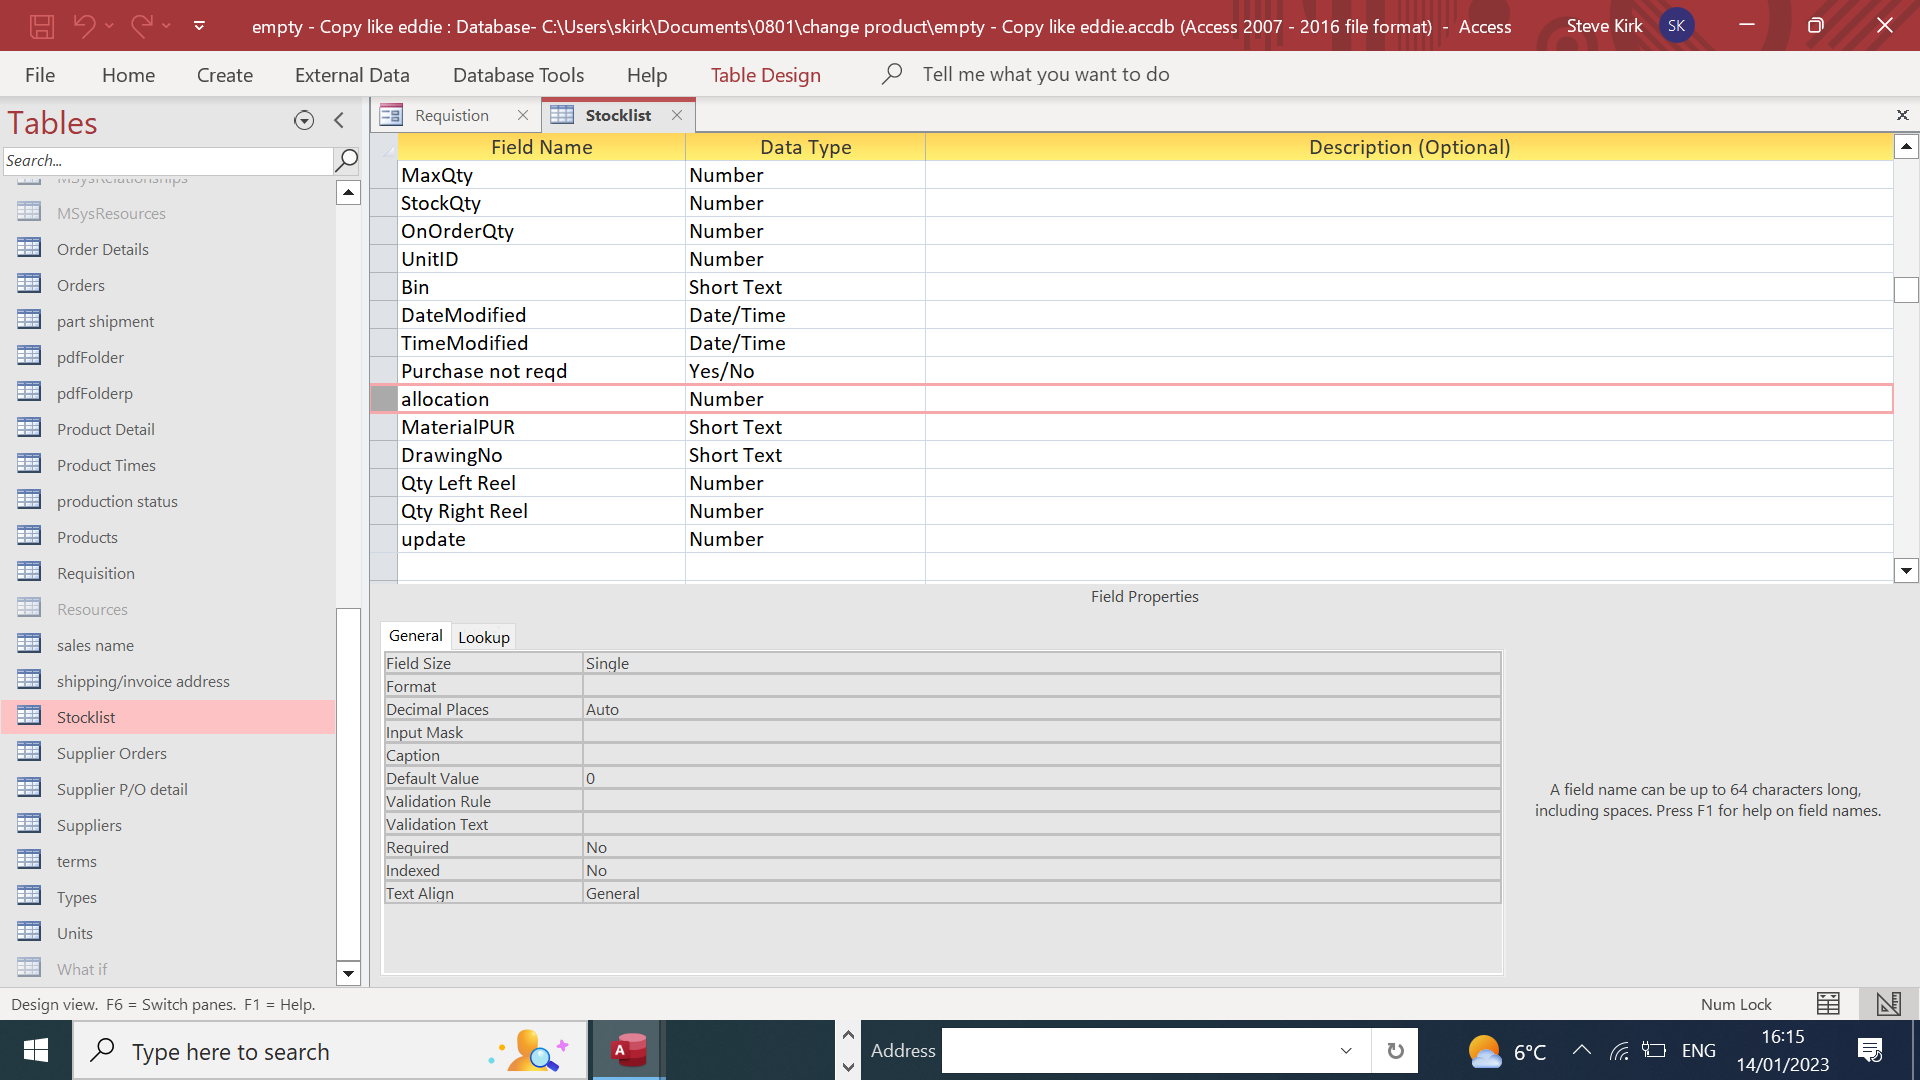This screenshot has width=1920, height=1080.
Task: Click the Stocklist table icon in sidebar
Action: click(30, 716)
